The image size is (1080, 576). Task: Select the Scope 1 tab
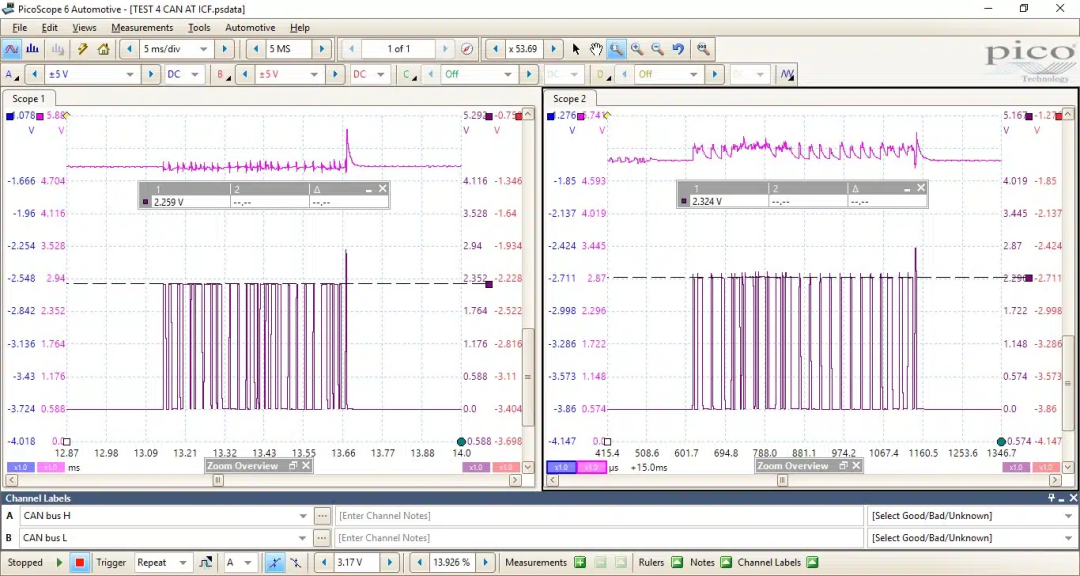[28, 99]
